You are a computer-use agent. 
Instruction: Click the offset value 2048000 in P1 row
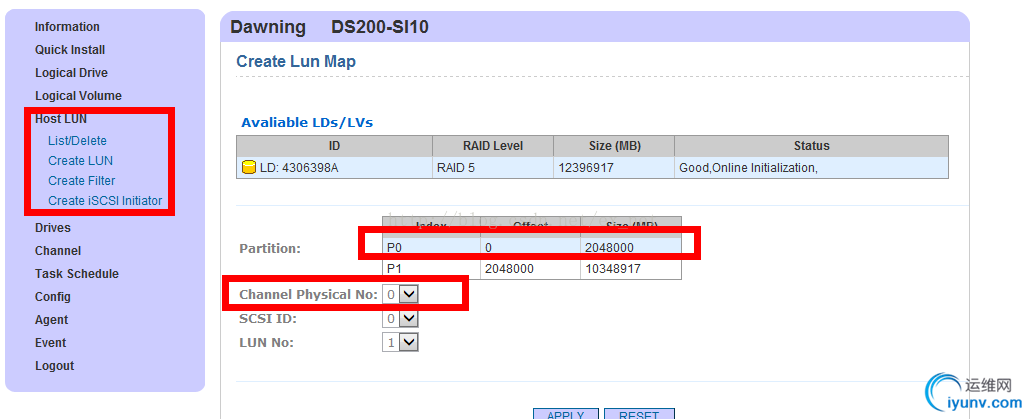coord(509,269)
